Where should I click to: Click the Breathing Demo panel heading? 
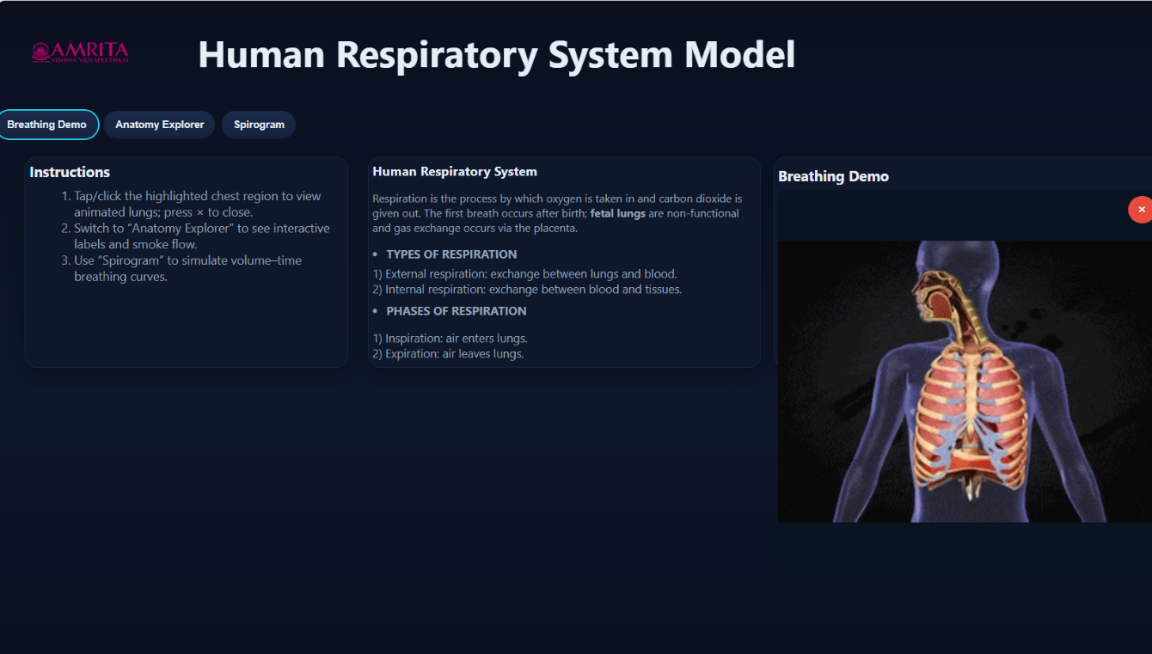[x=833, y=176]
